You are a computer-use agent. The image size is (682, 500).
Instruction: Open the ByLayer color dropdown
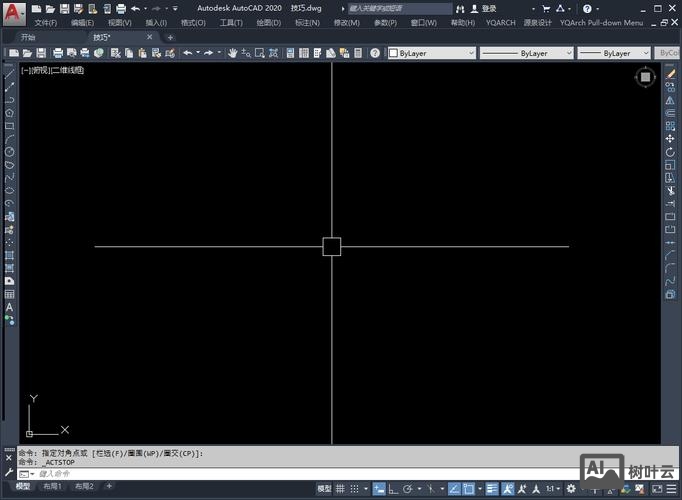(431, 53)
